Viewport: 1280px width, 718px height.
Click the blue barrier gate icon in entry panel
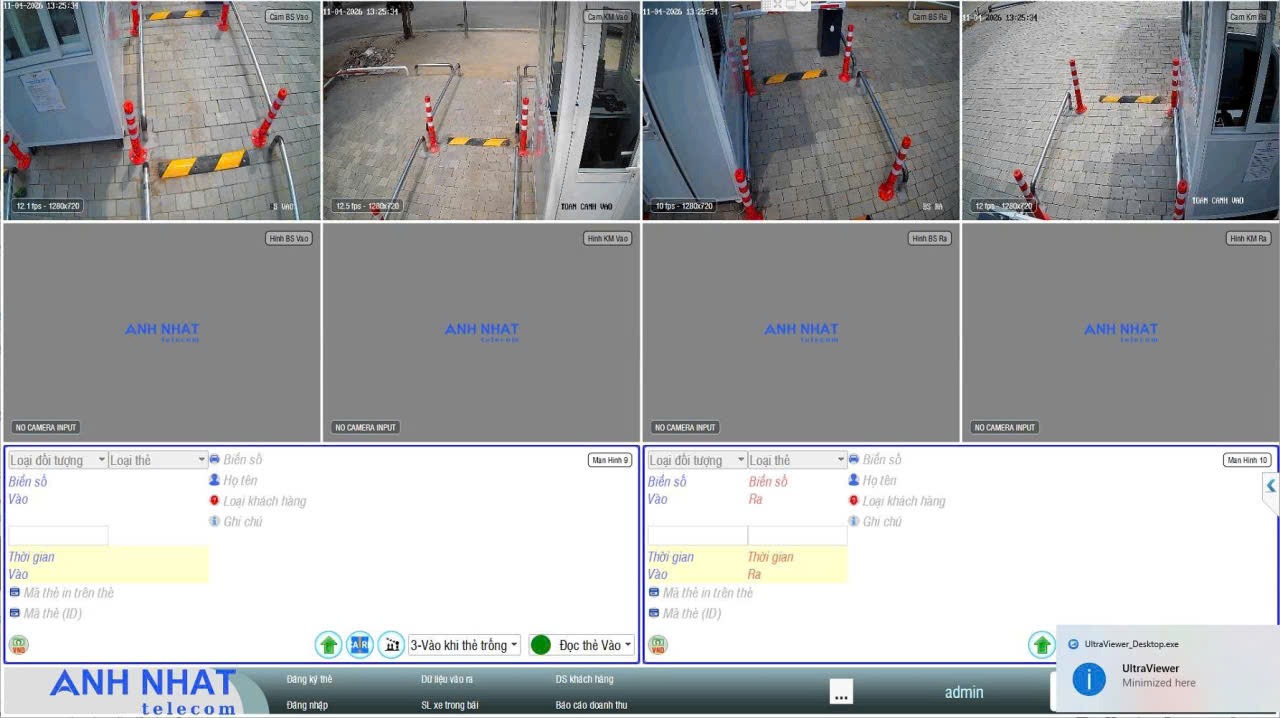pos(359,645)
